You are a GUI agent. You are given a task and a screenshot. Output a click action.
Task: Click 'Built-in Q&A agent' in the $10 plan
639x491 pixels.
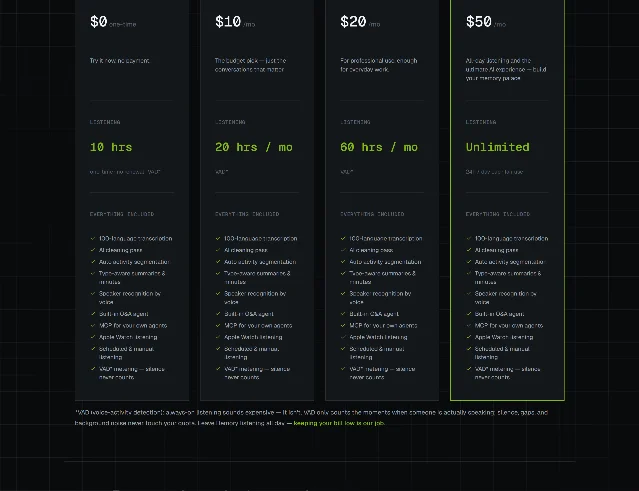pos(249,314)
